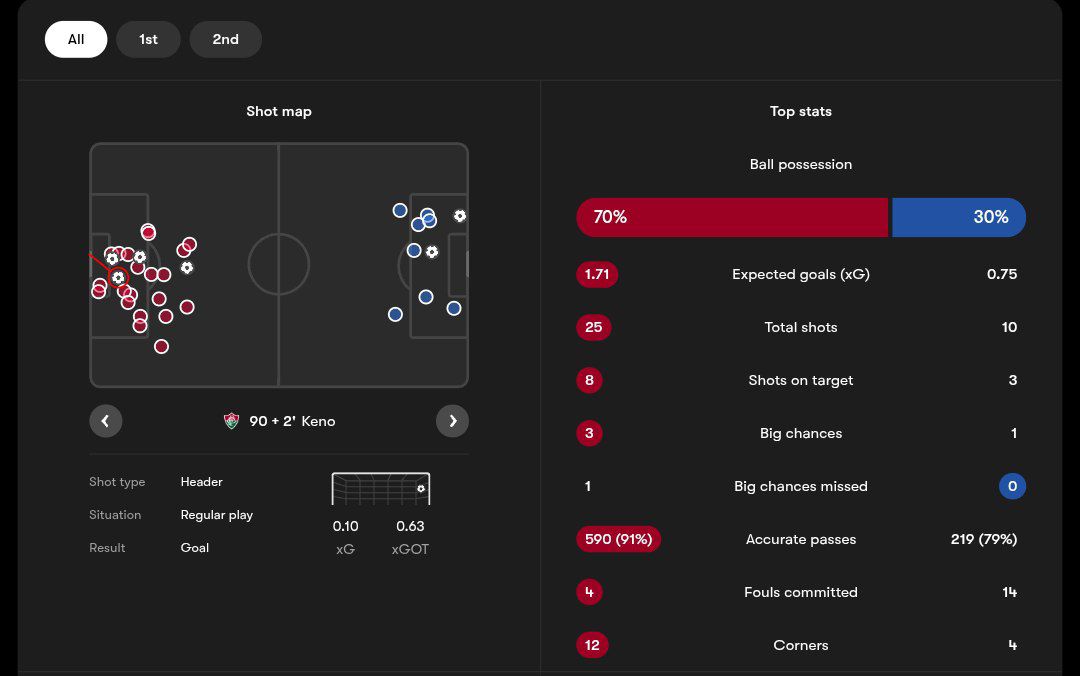Switch to the 2nd half tab
Image resolution: width=1080 pixels, height=676 pixels.
225,39
